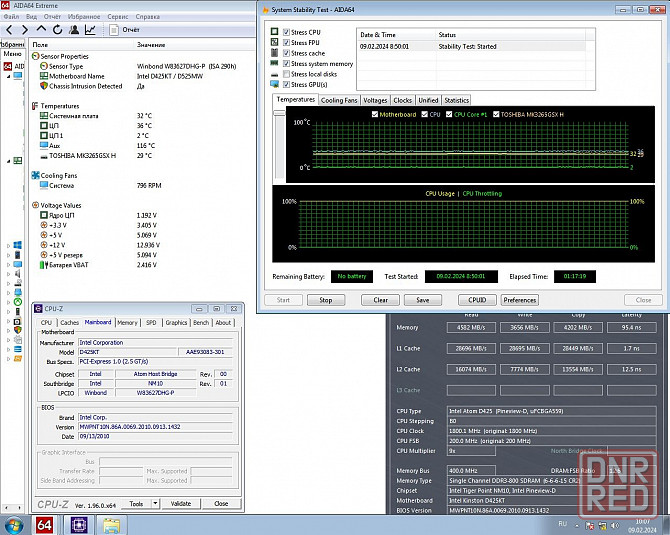Click the graph chart icon in AIDA64 toolbar

(90, 30)
